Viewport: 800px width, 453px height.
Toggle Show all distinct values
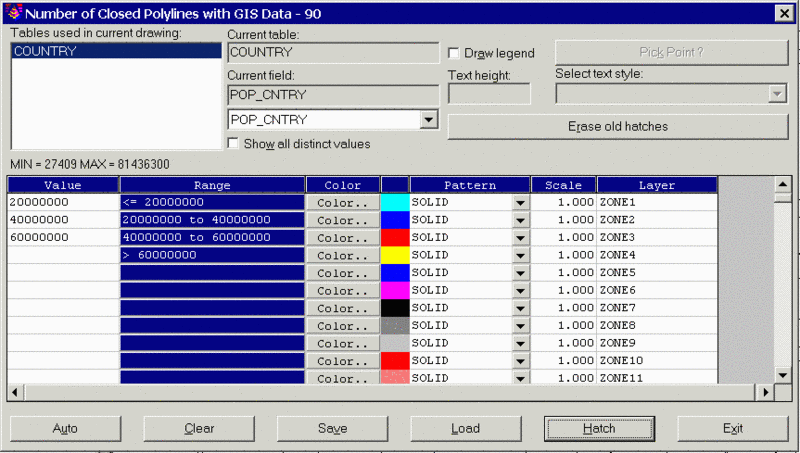tap(233, 143)
